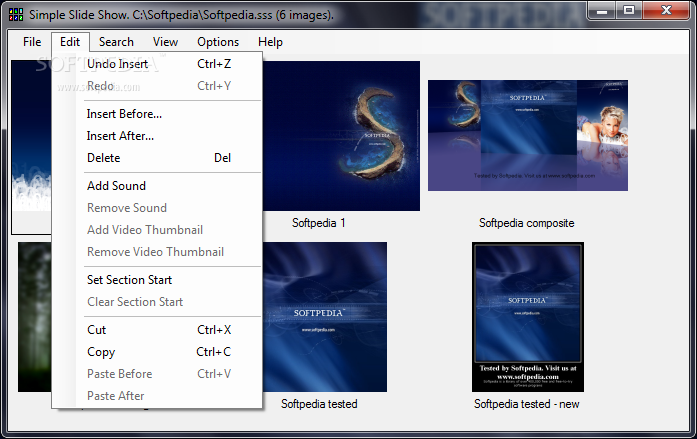Select the Insert Before... menu entry
Viewport: 697px width, 439px height.
pos(157,114)
